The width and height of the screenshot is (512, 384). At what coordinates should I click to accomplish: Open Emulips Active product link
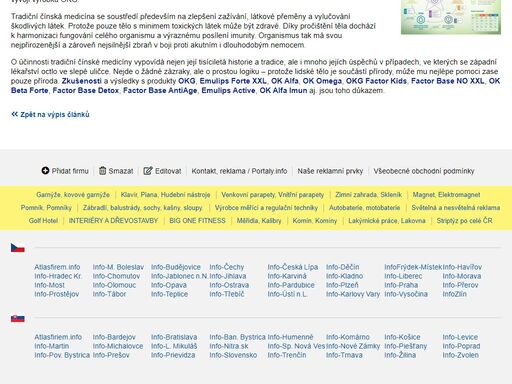tap(228, 90)
